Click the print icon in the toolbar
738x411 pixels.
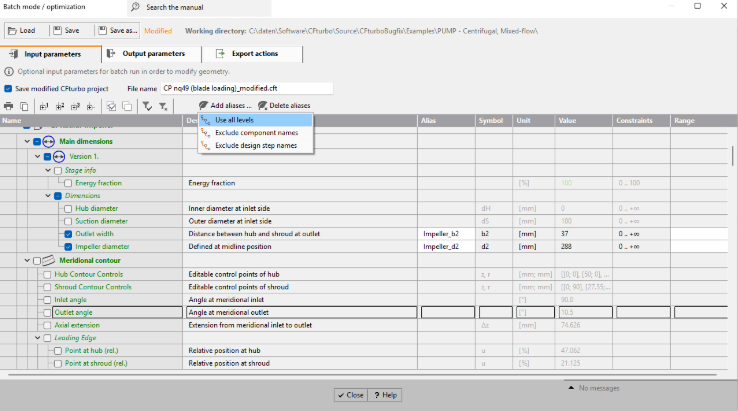tap(8, 106)
